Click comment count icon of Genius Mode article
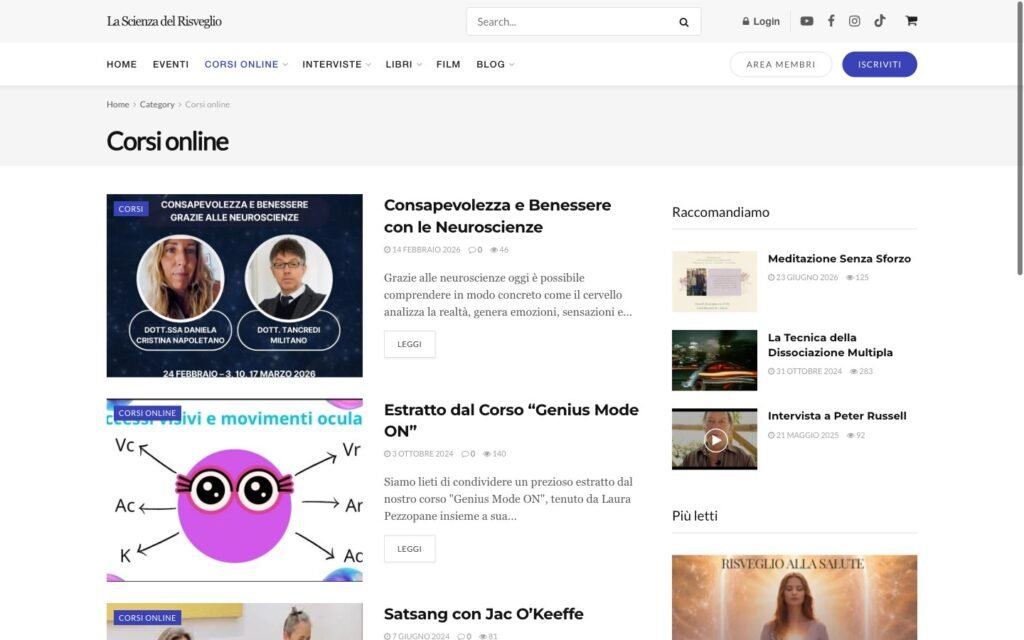 (465, 453)
